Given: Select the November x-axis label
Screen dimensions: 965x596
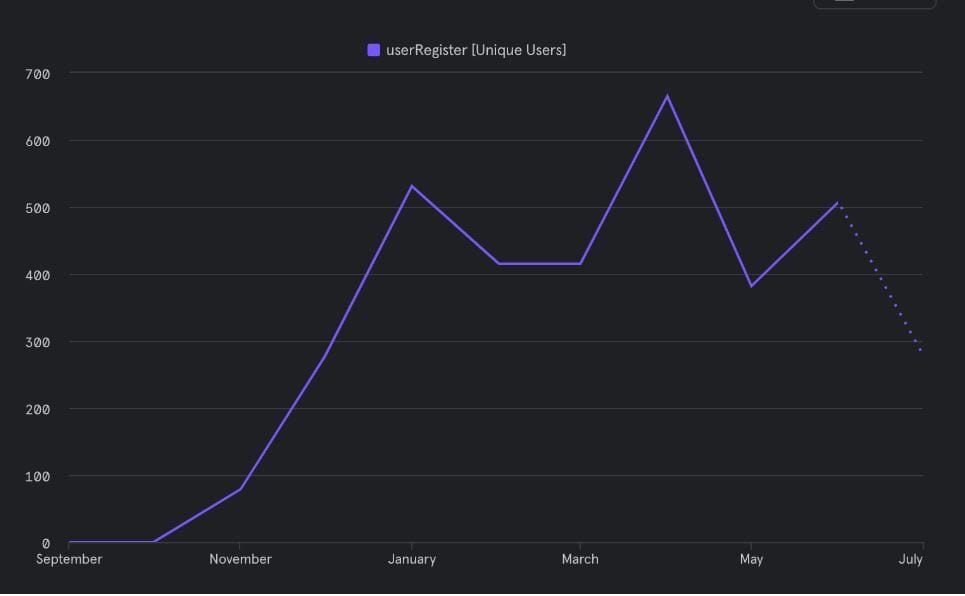Looking at the screenshot, I should pyautogui.click(x=240, y=559).
